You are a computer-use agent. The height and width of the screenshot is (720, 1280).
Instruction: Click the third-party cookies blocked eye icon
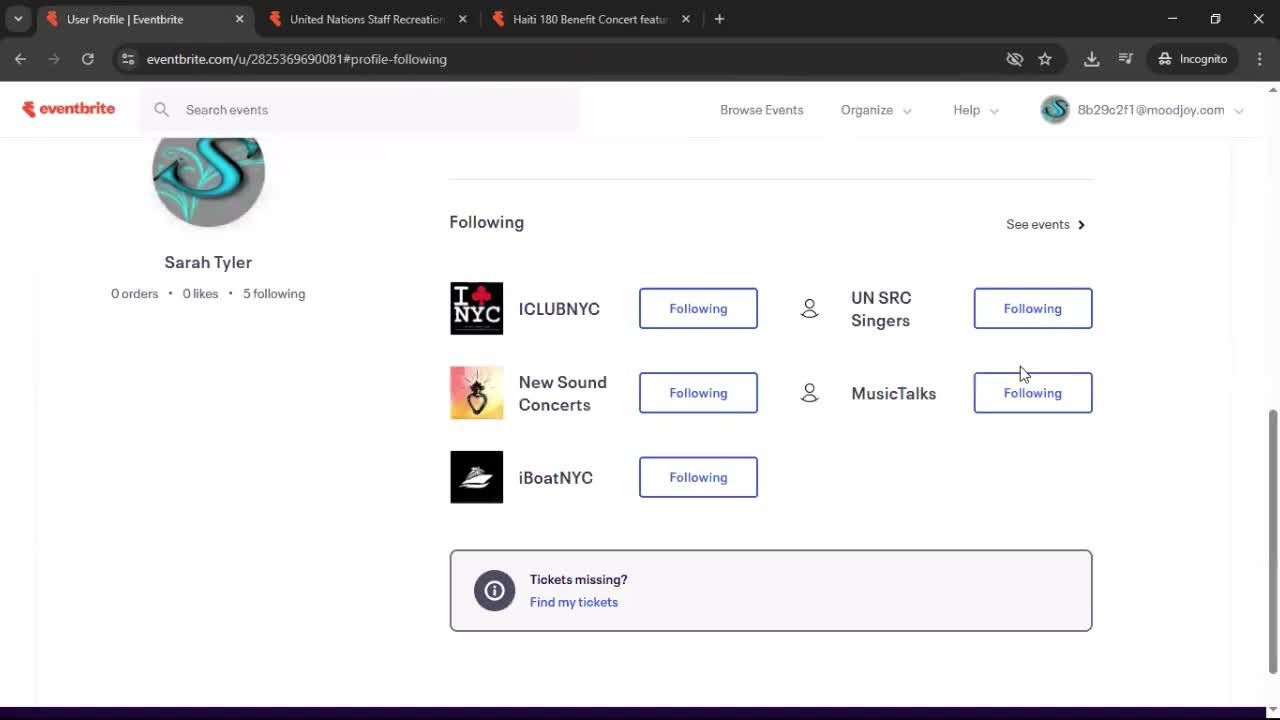[1015, 59]
